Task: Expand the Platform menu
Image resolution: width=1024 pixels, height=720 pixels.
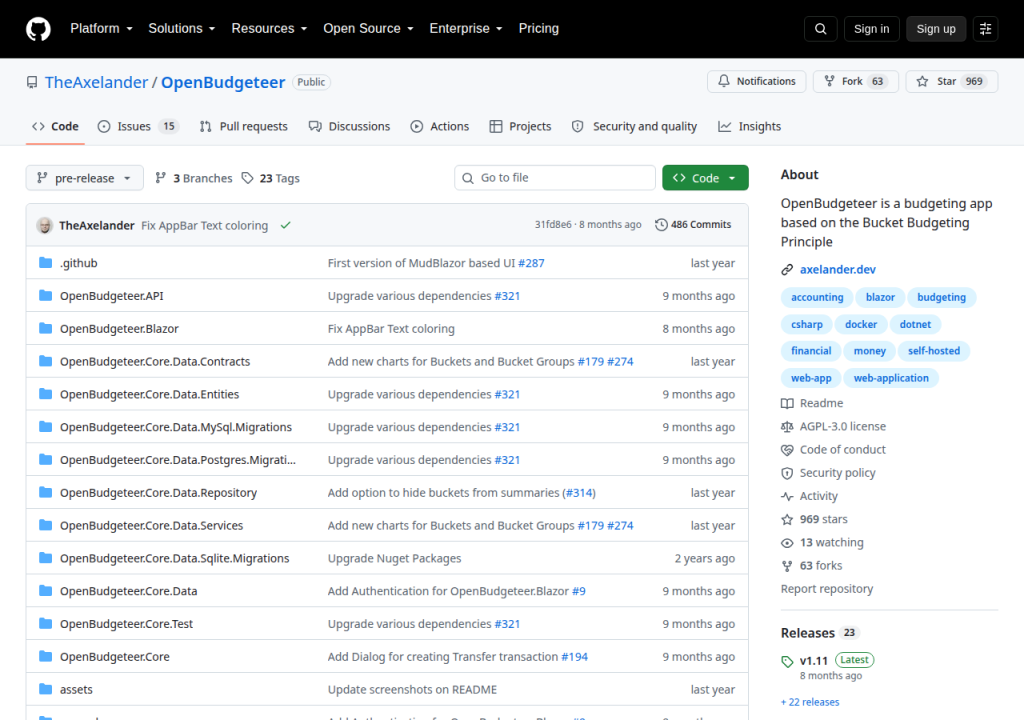Action: [x=101, y=29]
